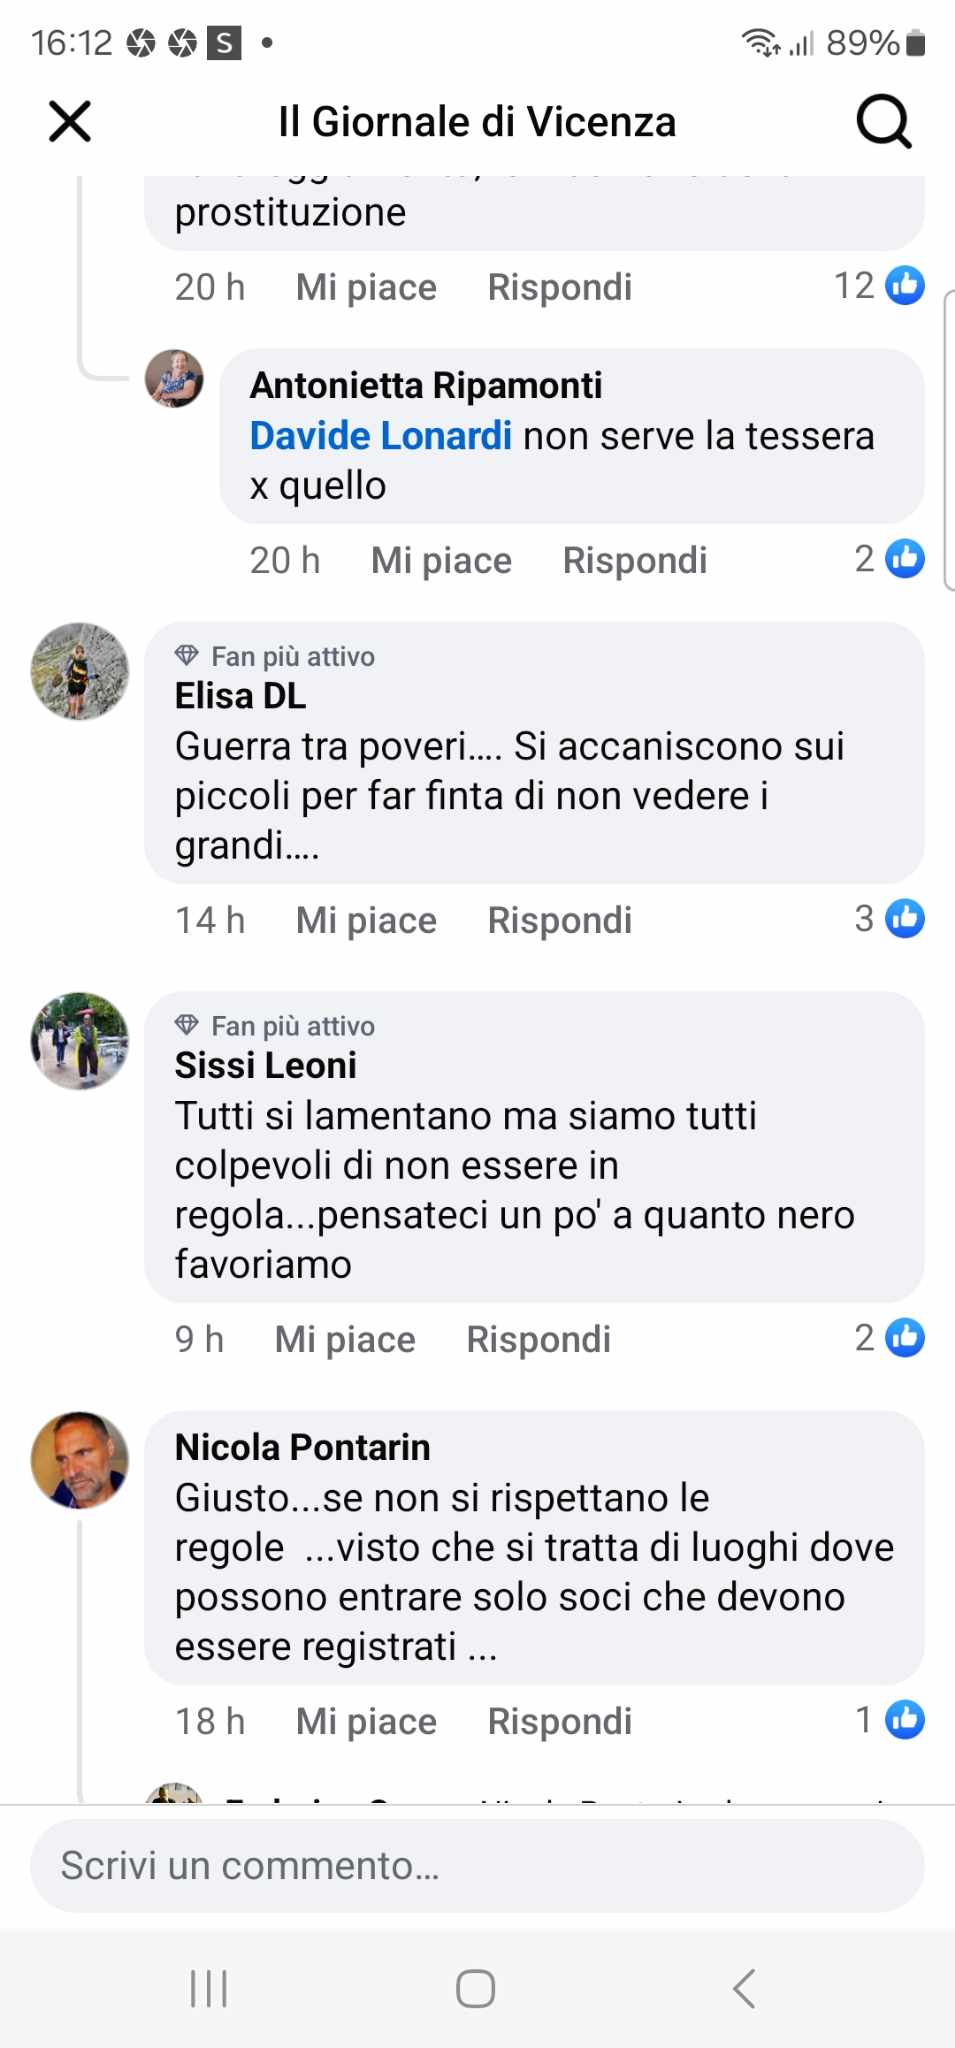Reply to Sissi Leoni's comment
Screen dimensions: 955x2048
[x=538, y=1339]
